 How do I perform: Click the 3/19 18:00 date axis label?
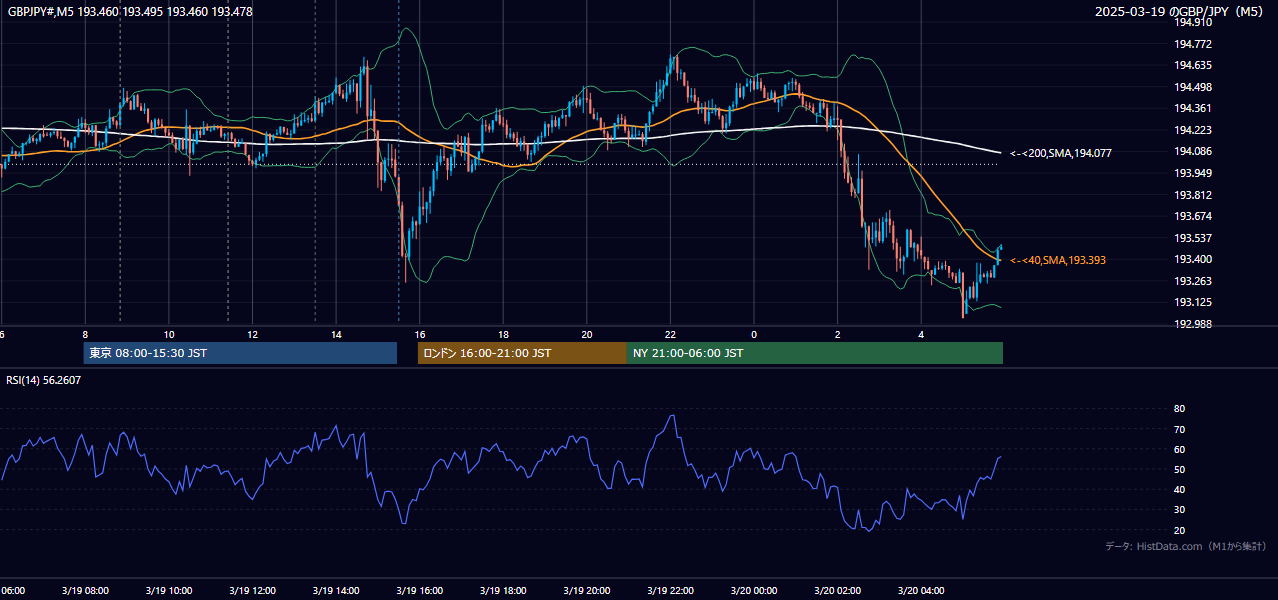(502, 591)
